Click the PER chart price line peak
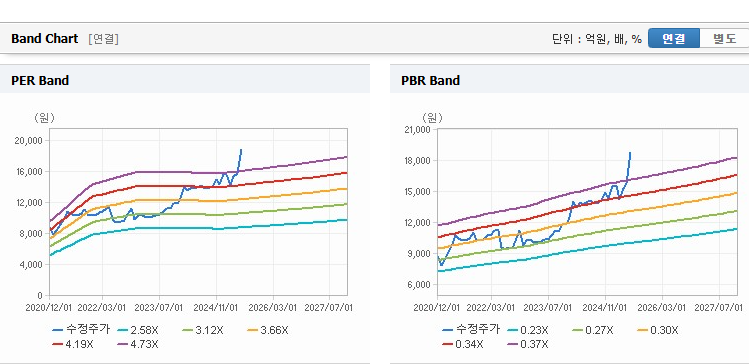Image resolution: width=749 pixels, height=364 pixels. pyautogui.click(x=241, y=150)
